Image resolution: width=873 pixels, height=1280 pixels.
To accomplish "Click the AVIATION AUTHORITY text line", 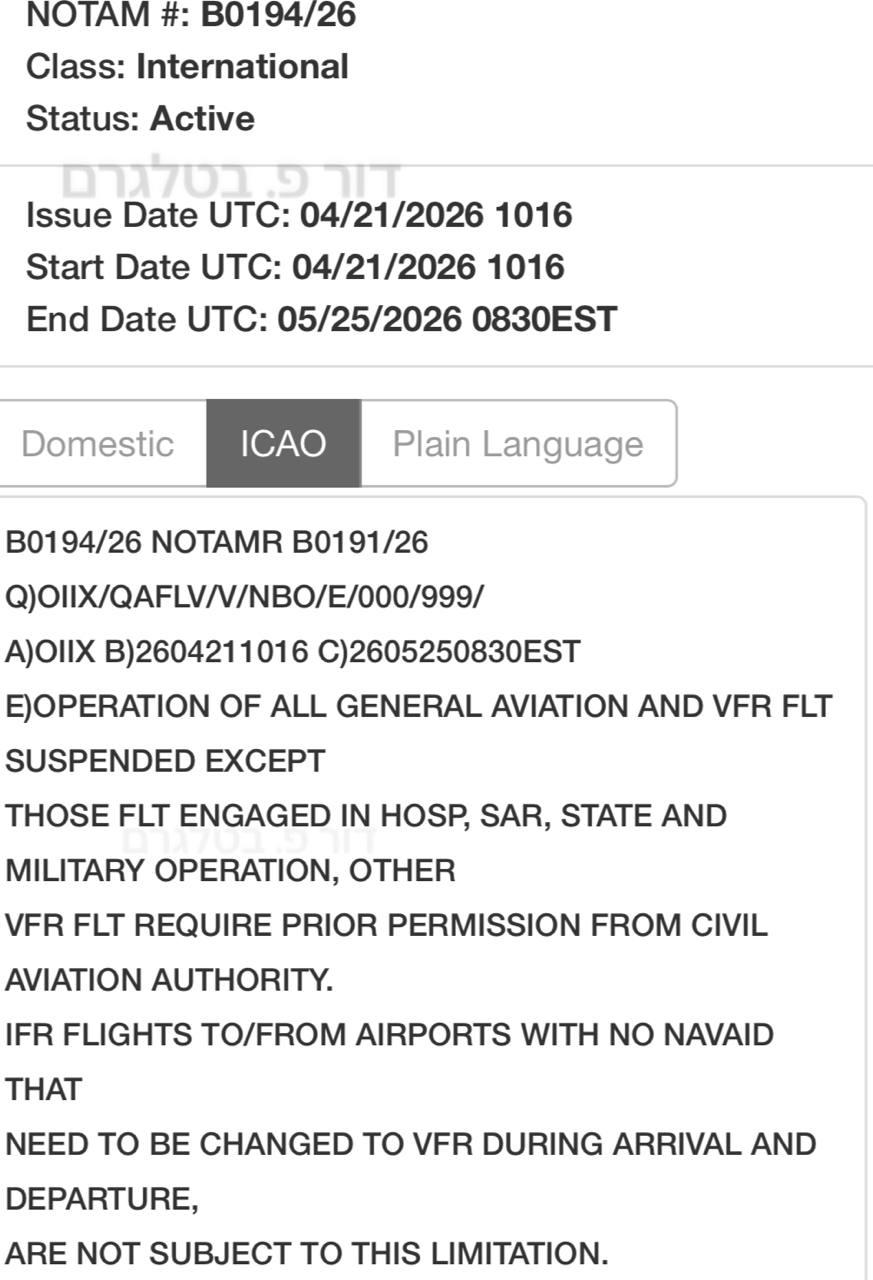I will coord(169,980).
